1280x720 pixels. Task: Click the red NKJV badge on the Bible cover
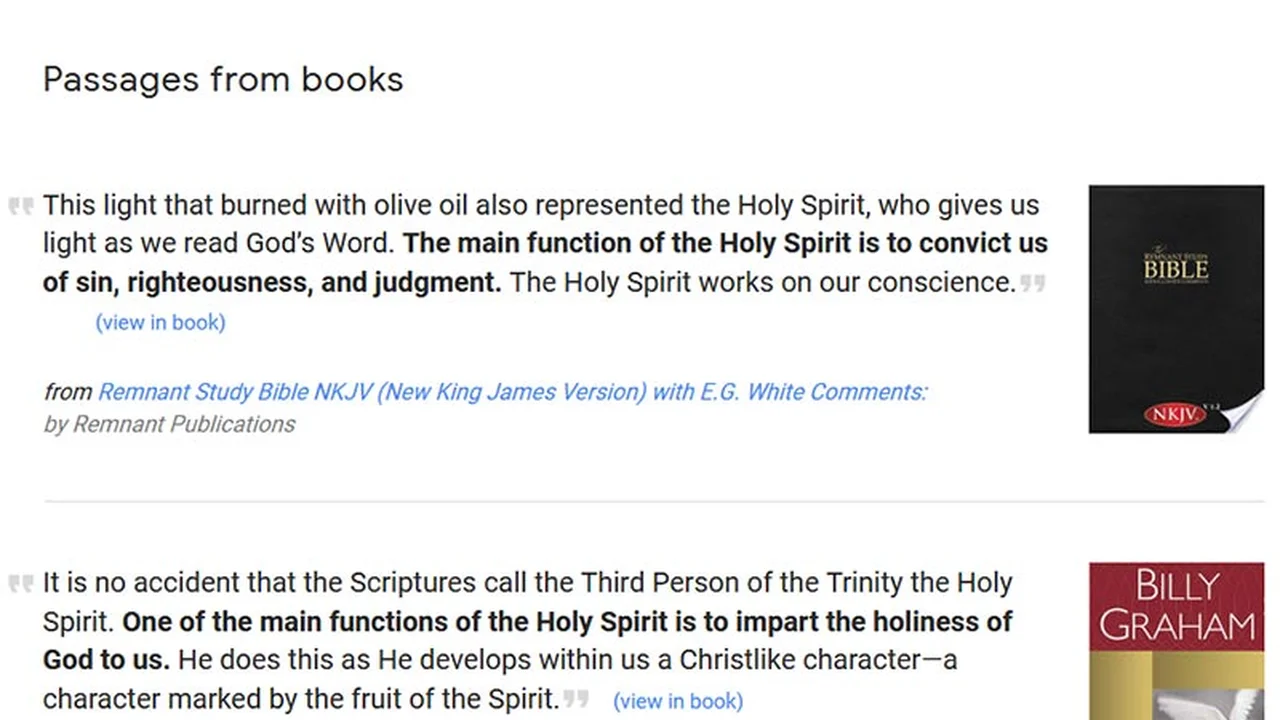(x=1174, y=413)
